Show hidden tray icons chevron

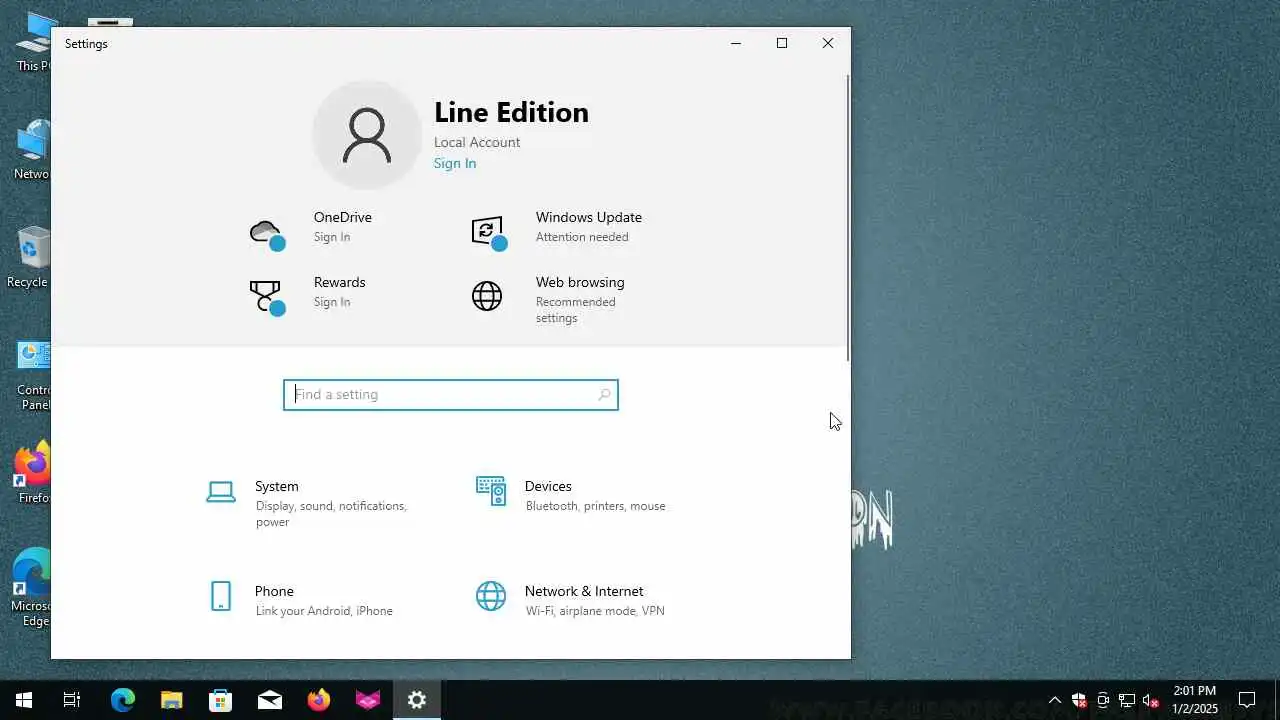[x=1055, y=700]
